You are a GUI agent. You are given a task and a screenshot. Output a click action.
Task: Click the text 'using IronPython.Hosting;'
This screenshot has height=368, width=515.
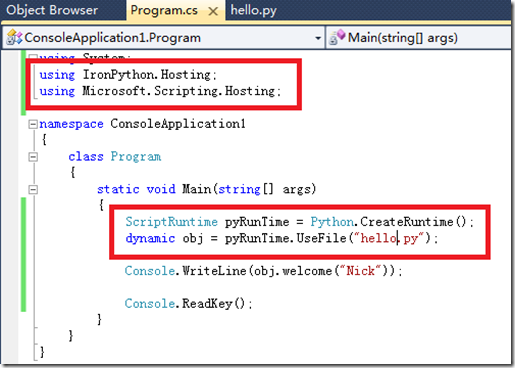click(128, 75)
